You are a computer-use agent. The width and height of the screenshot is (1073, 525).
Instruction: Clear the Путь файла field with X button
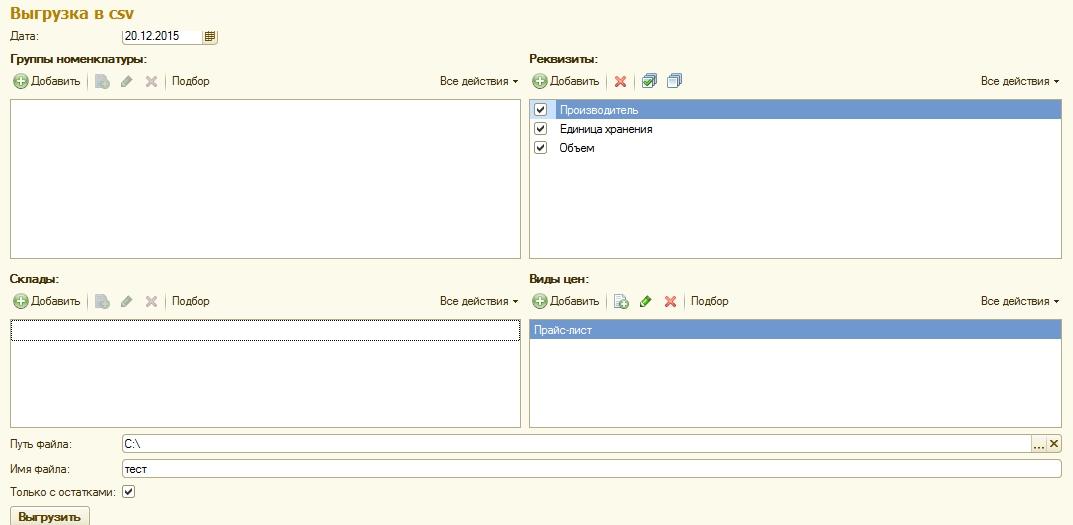[1054, 444]
